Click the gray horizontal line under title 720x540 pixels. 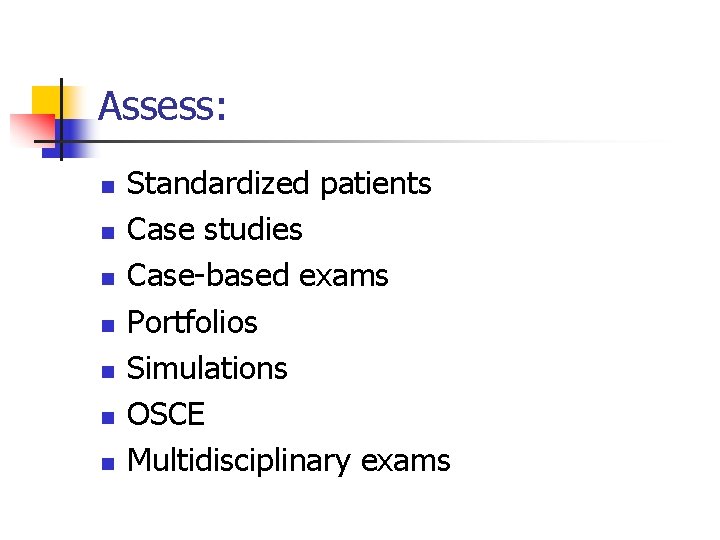[x=400, y=142]
